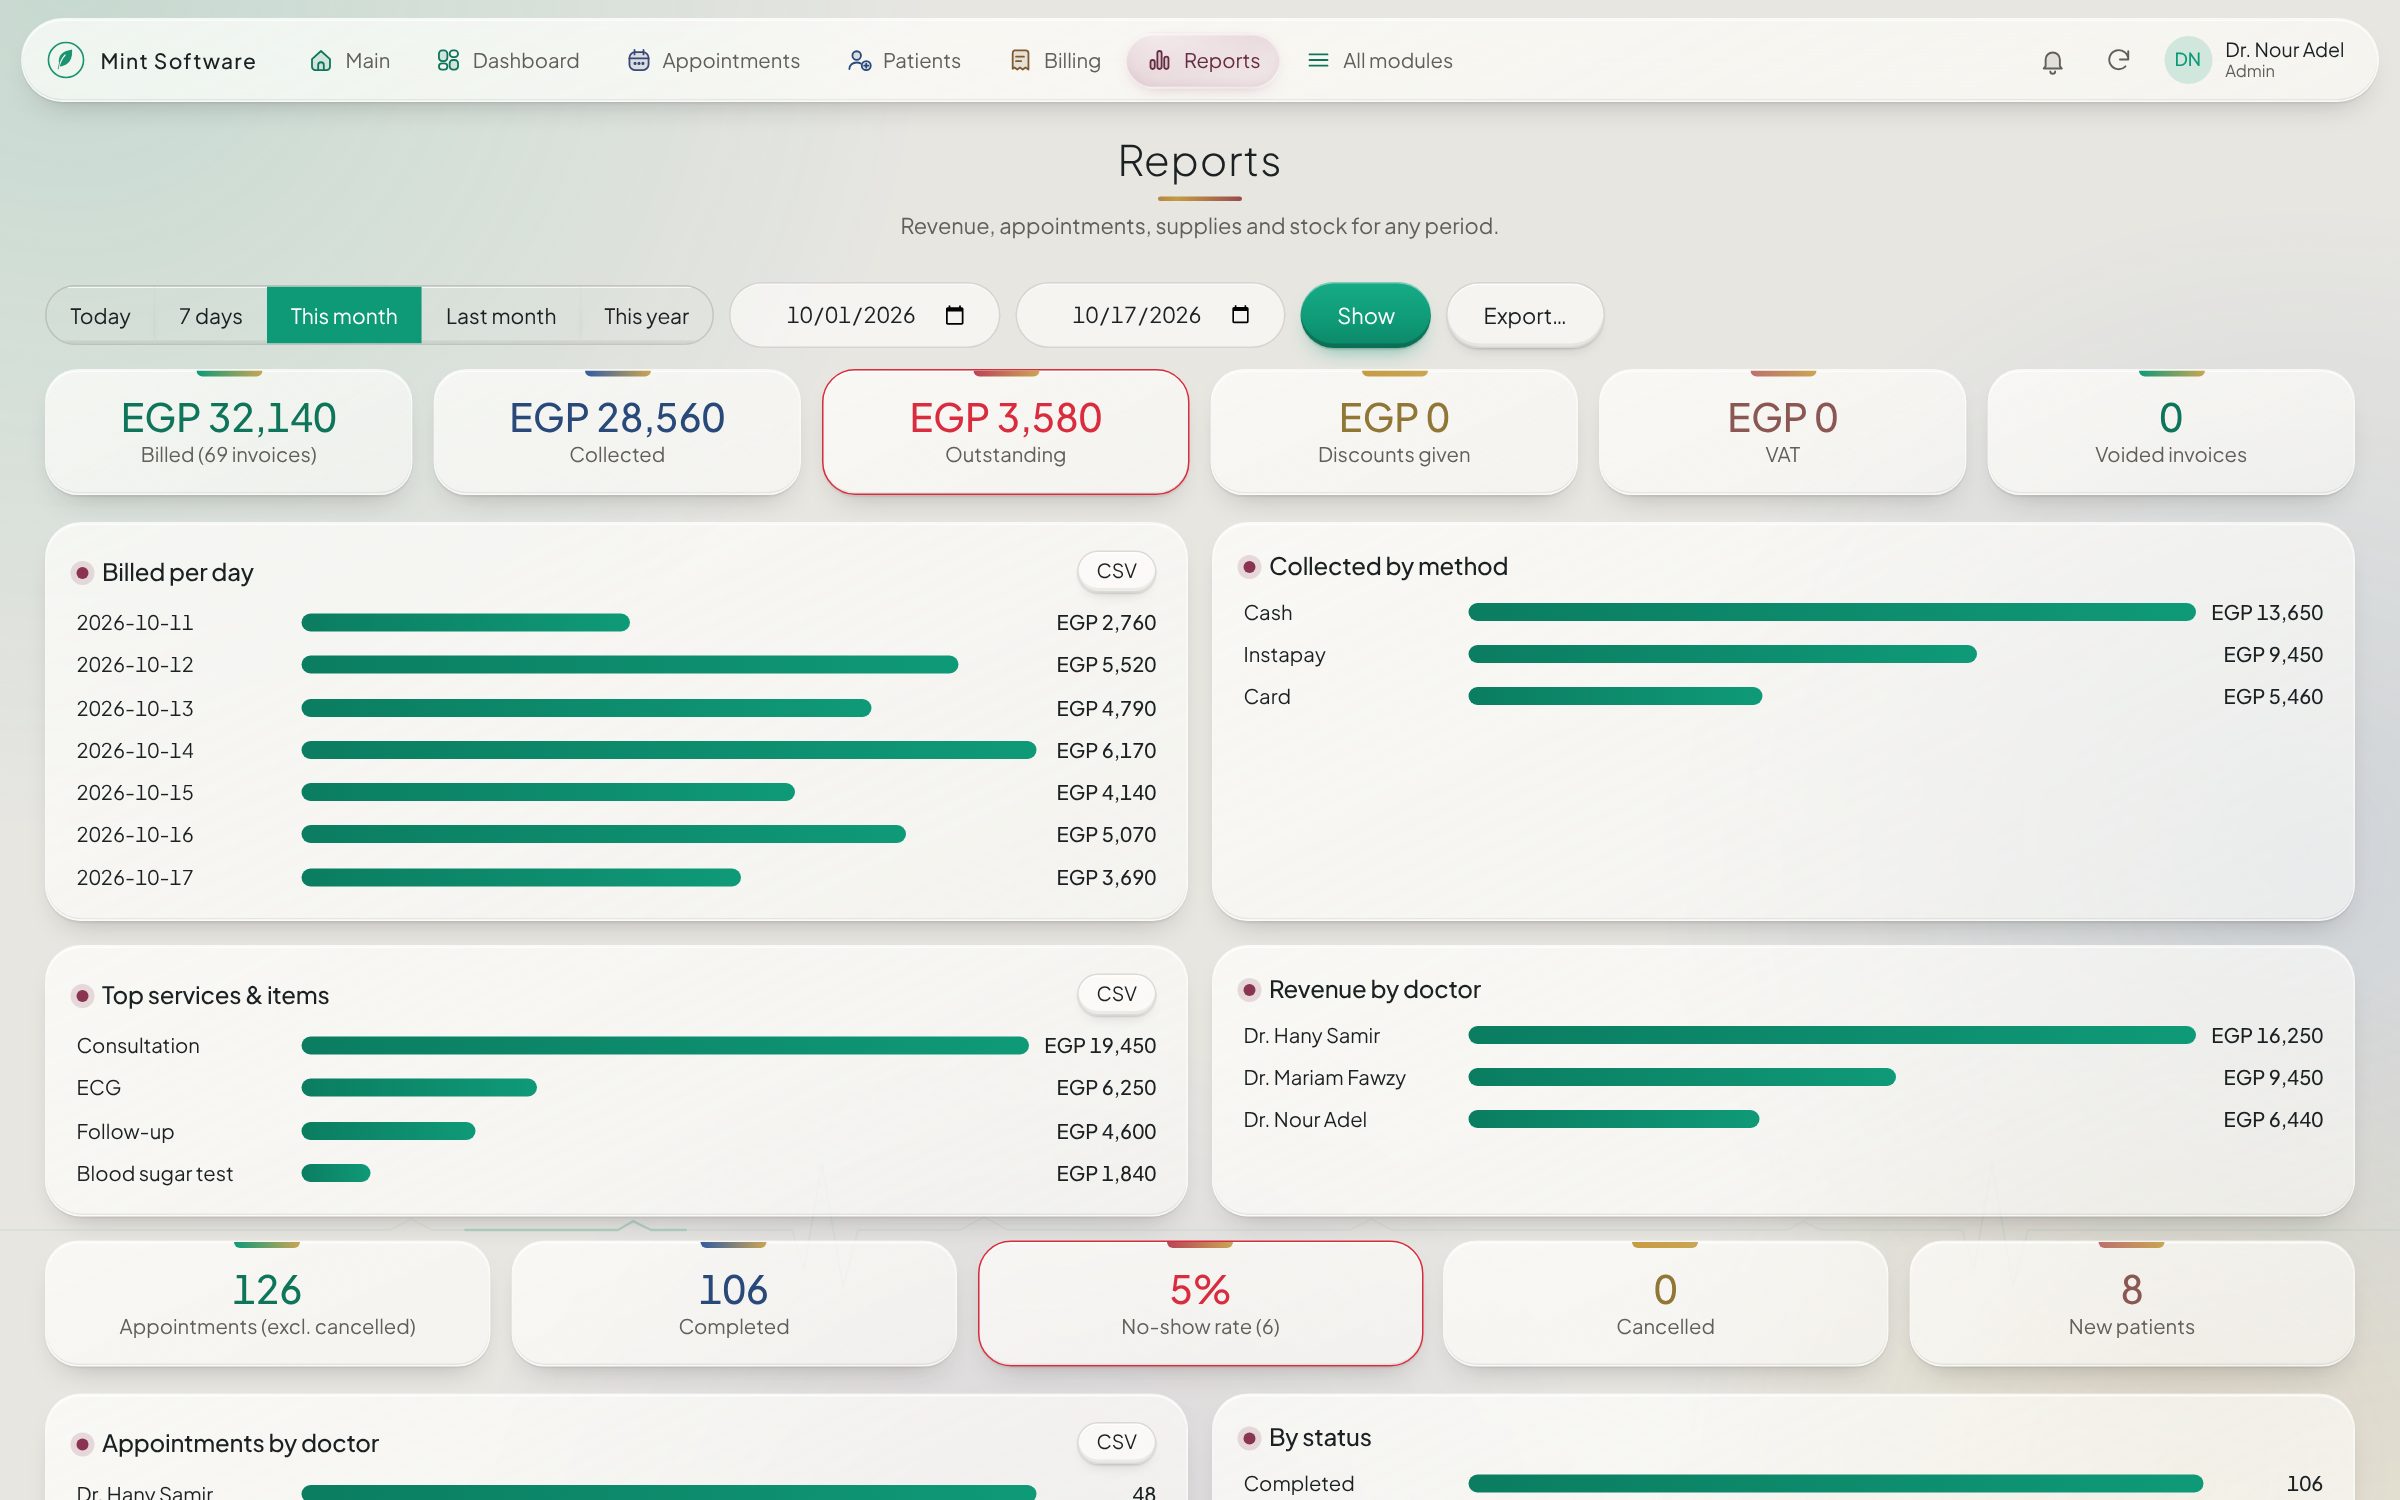Click the Dr. Nour Adel profile name
This screenshot has width=2400, height=1500.
coord(2284,50)
